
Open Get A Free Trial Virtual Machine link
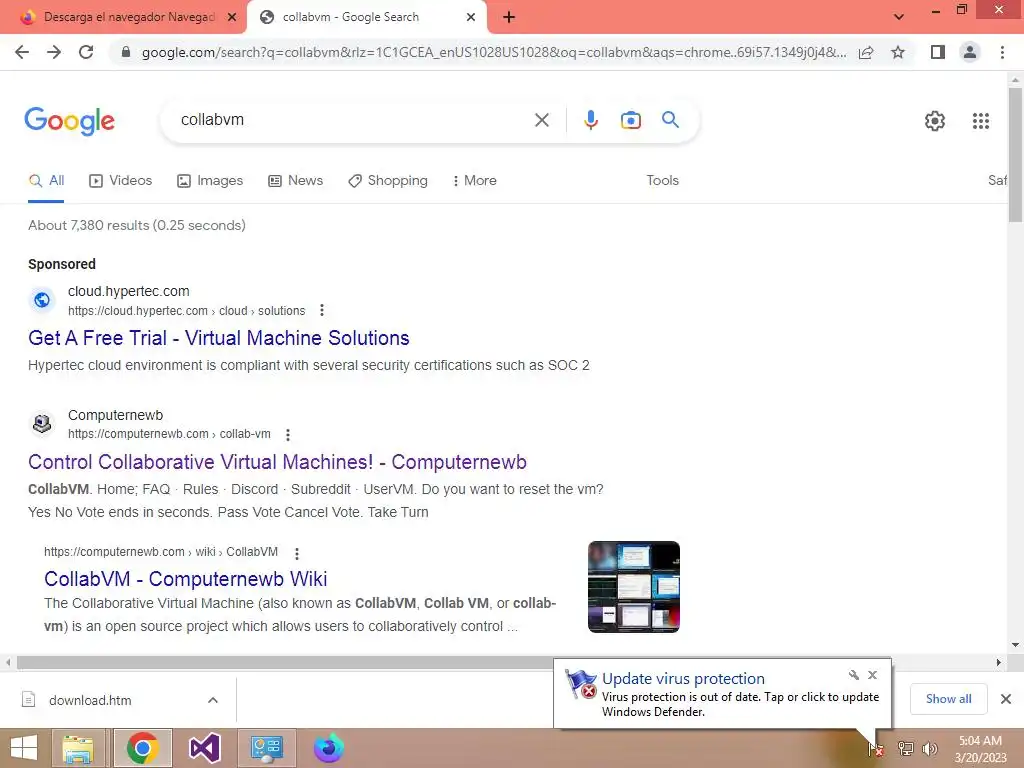[219, 338]
